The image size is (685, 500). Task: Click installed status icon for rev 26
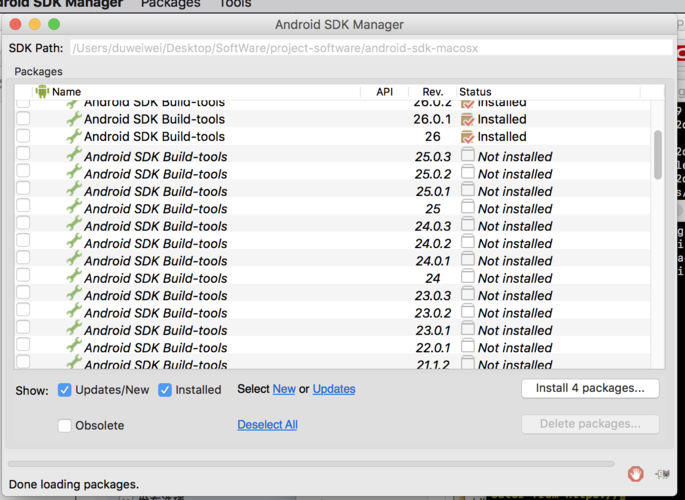click(x=467, y=137)
